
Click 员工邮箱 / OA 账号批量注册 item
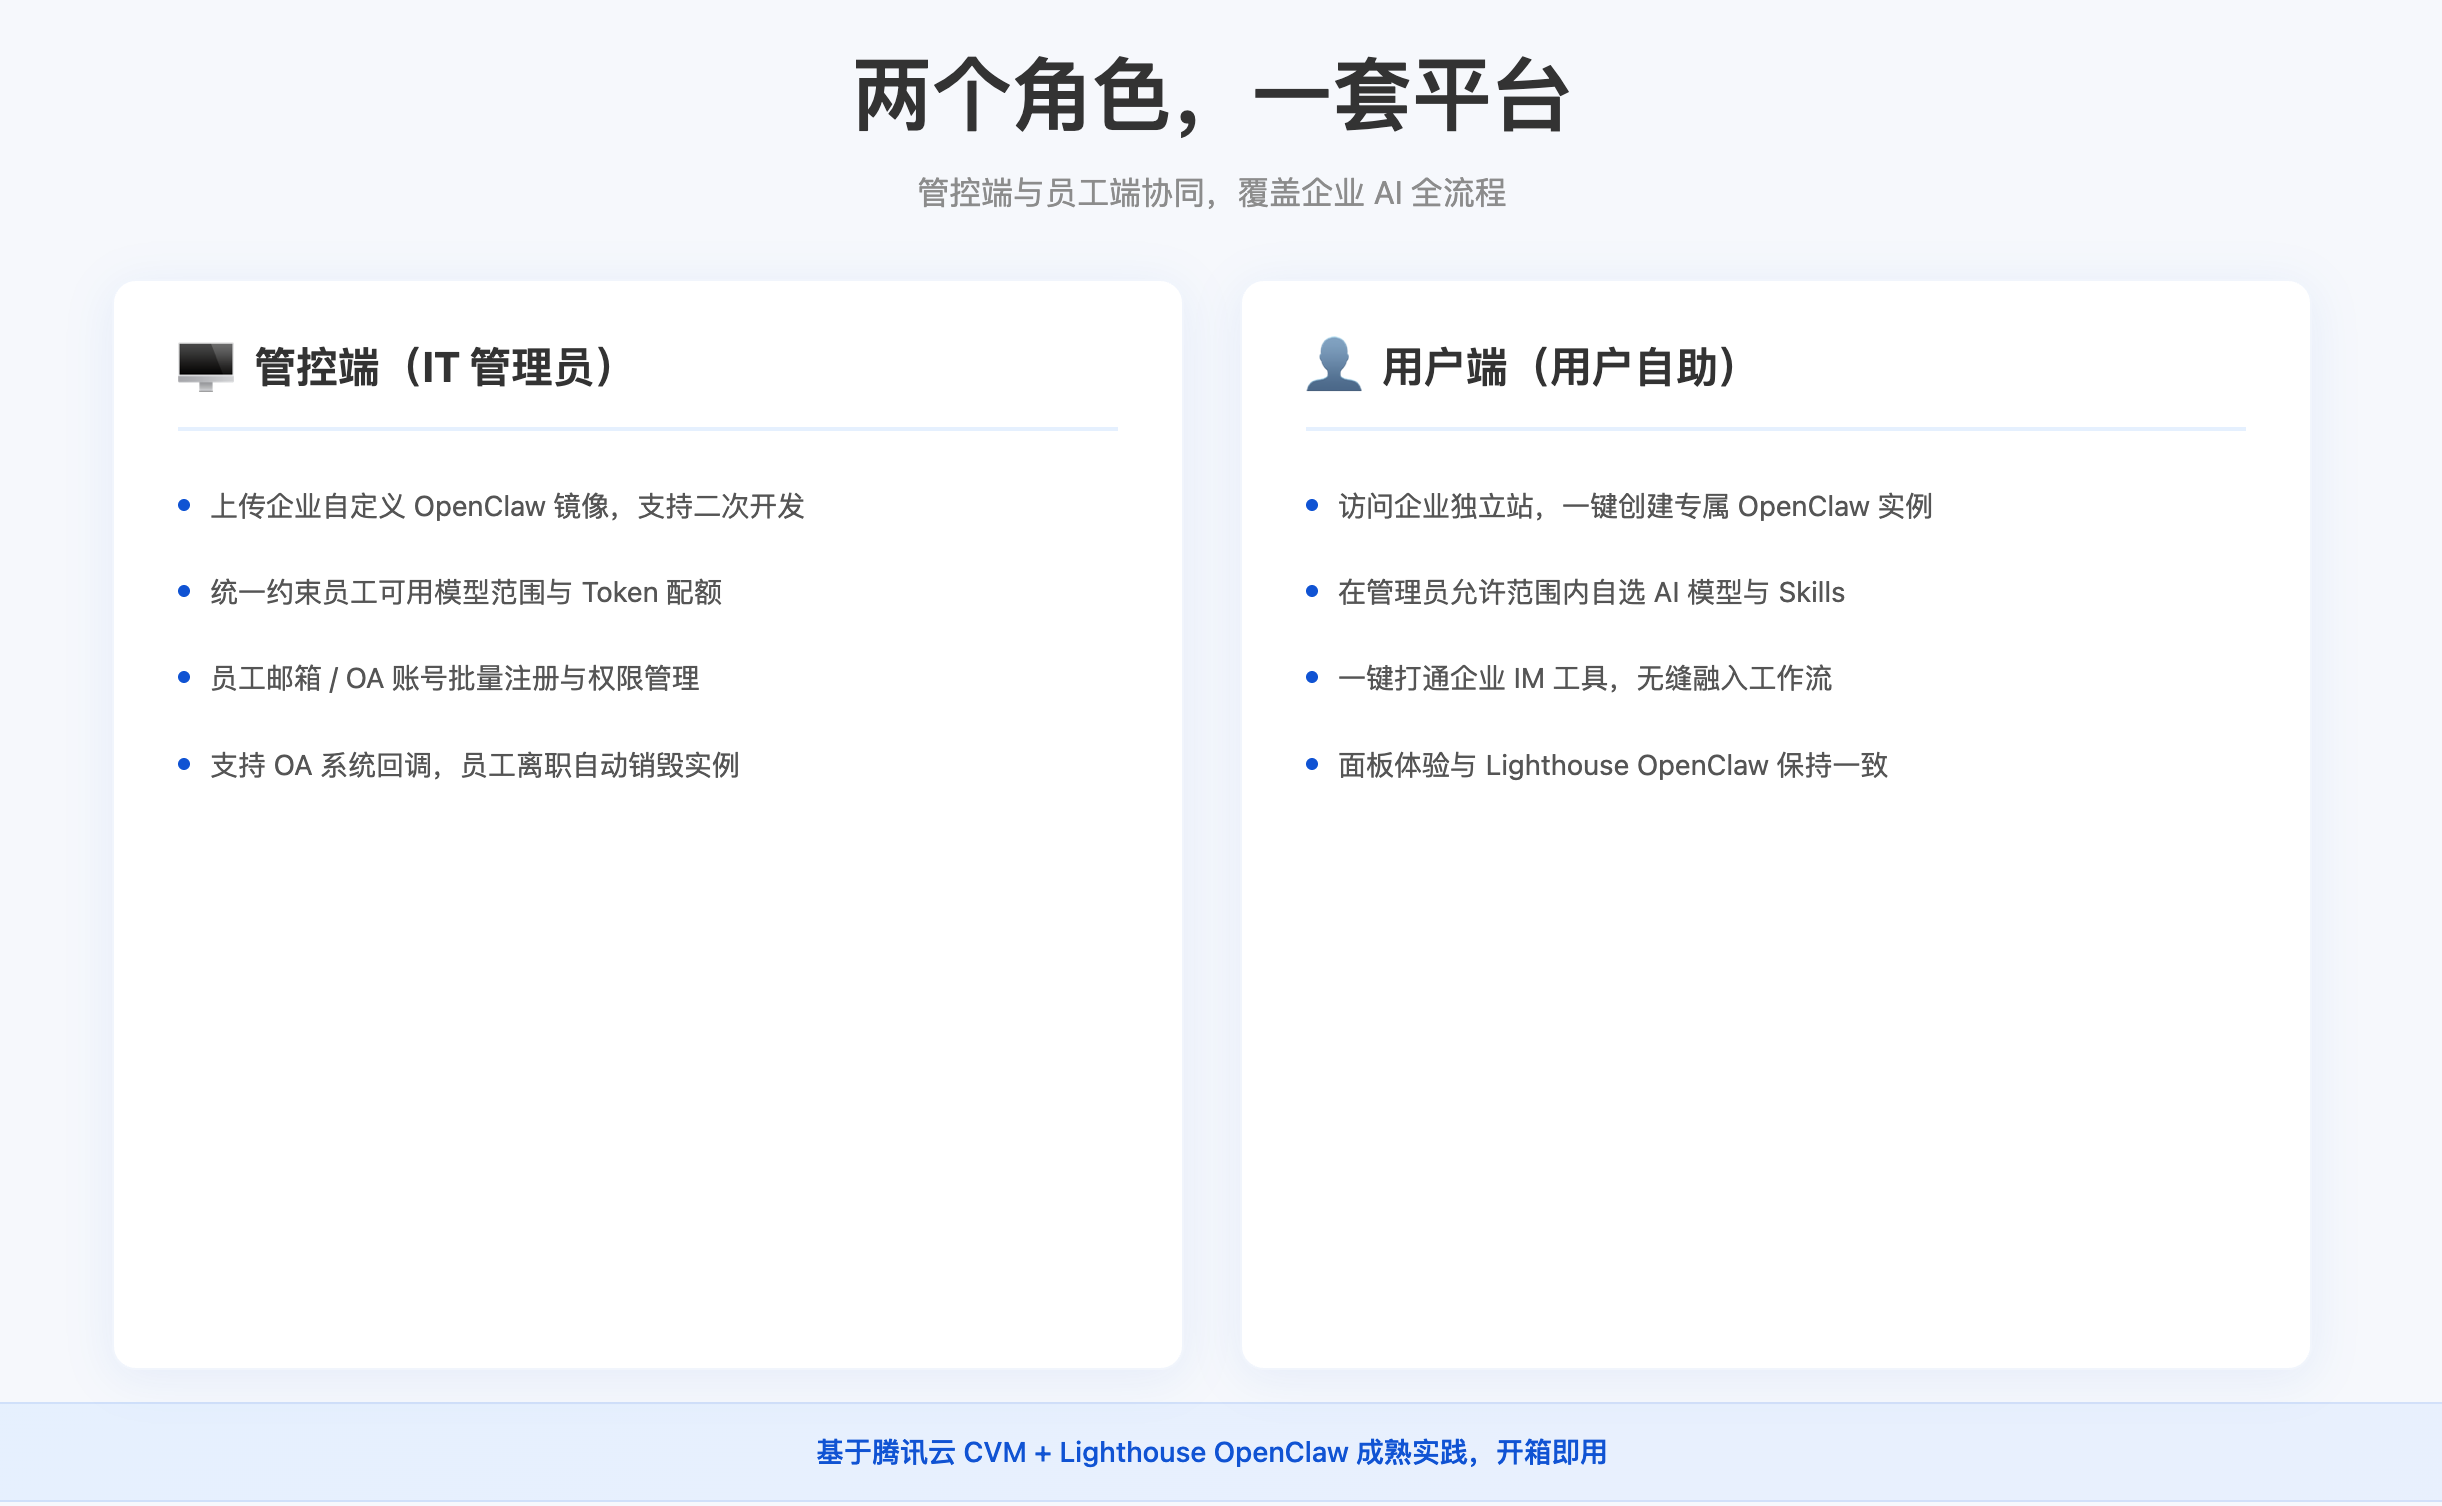tap(454, 678)
